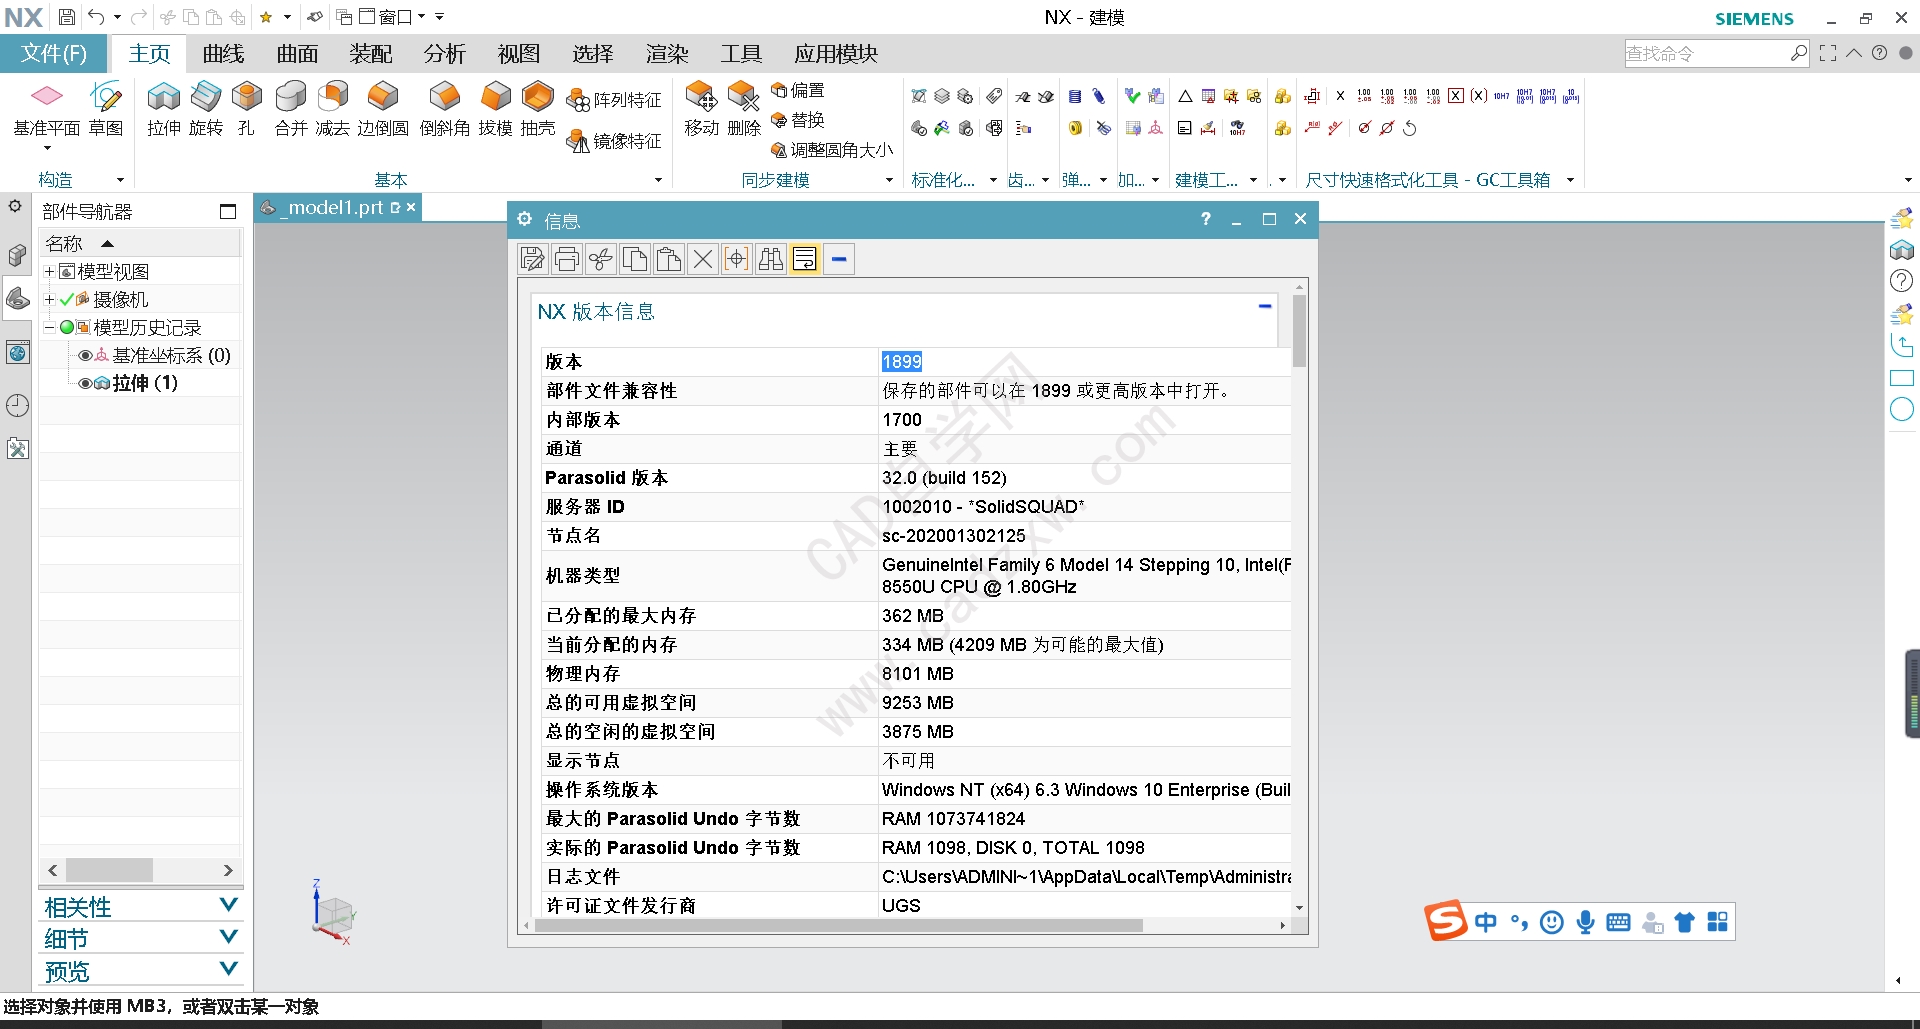Image resolution: width=1920 pixels, height=1029 pixels.
Task: Toggle word wrap icon in the information window
Action: tap(805, 260)
